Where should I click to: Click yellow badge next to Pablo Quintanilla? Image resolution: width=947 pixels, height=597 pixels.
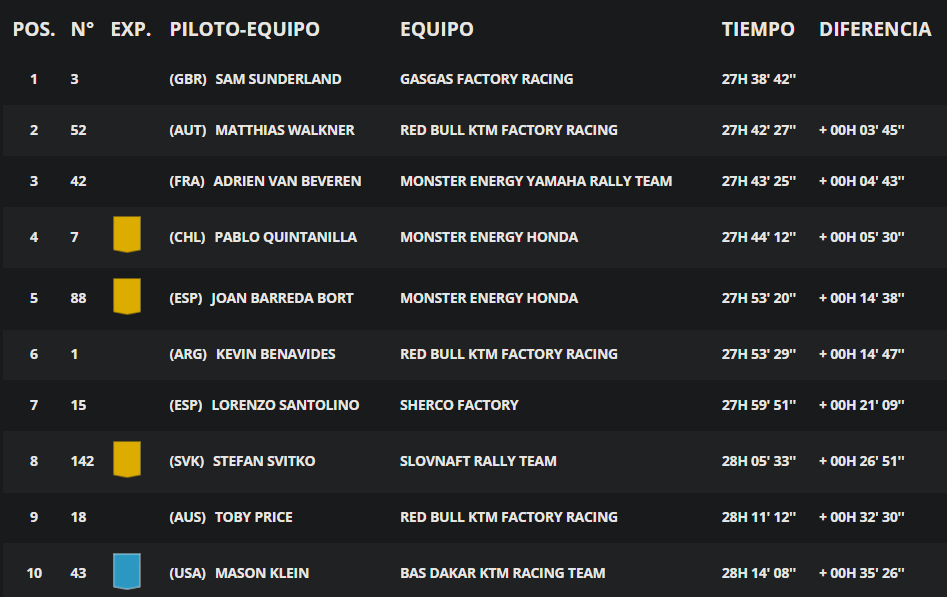click(x=127, y=234)
